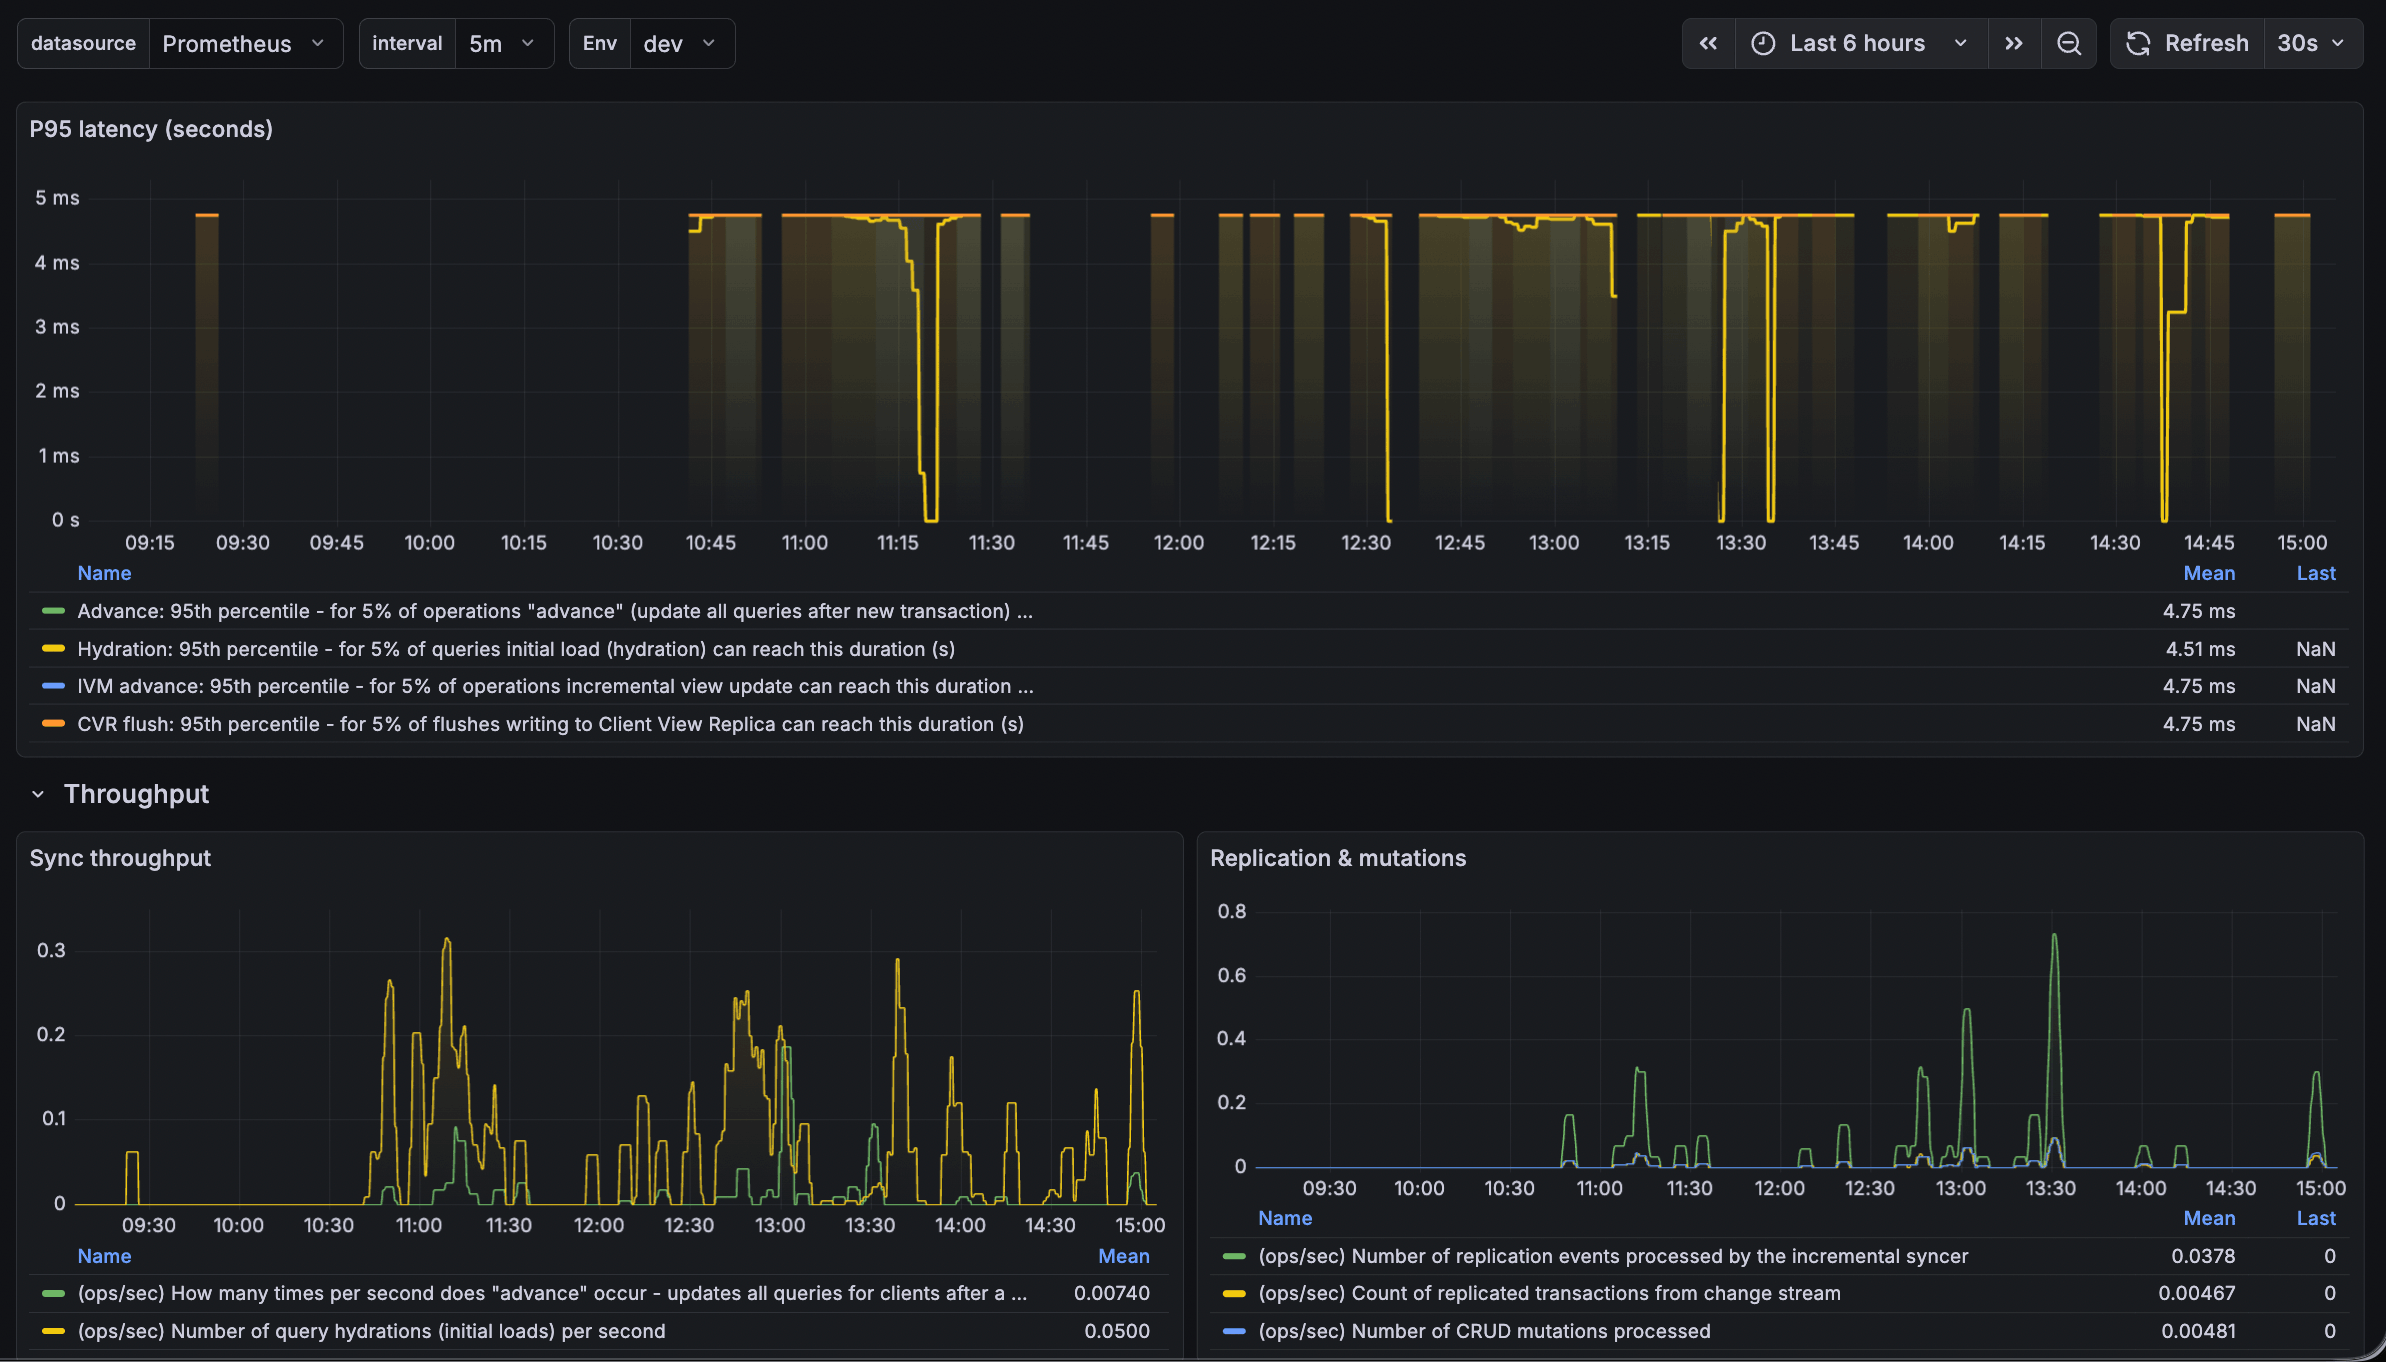This screenshot has height=1362, width=2386.
Task: Click the green Advance series color swatch
Action: (53, 611)
